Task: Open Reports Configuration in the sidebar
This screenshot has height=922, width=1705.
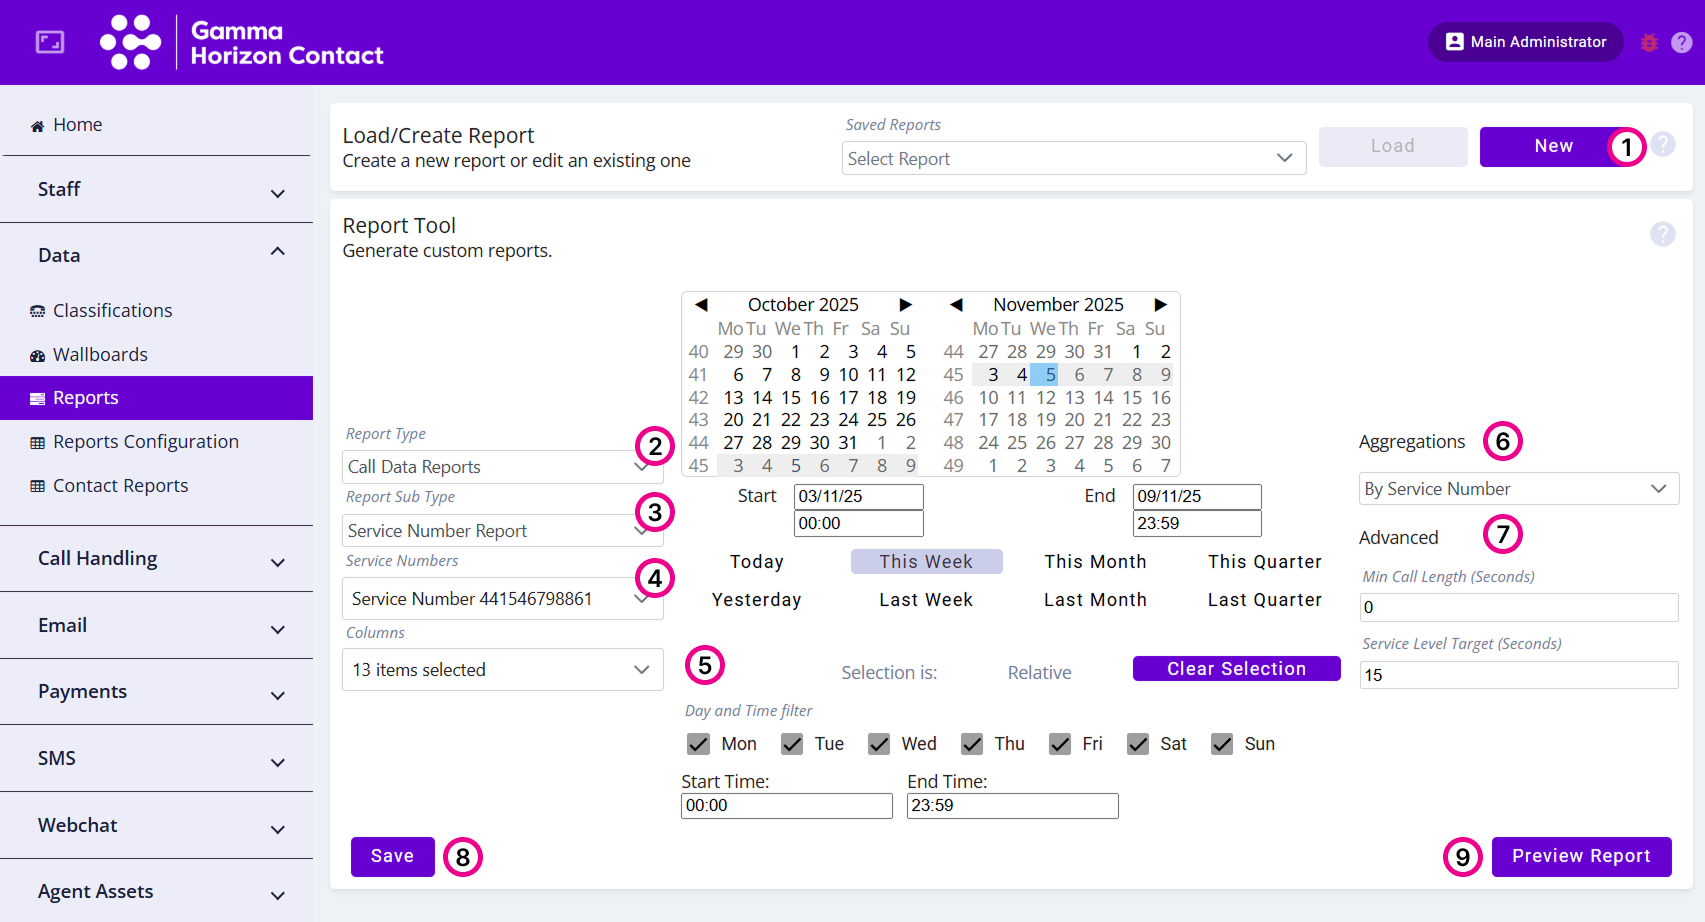Action: 145,442
